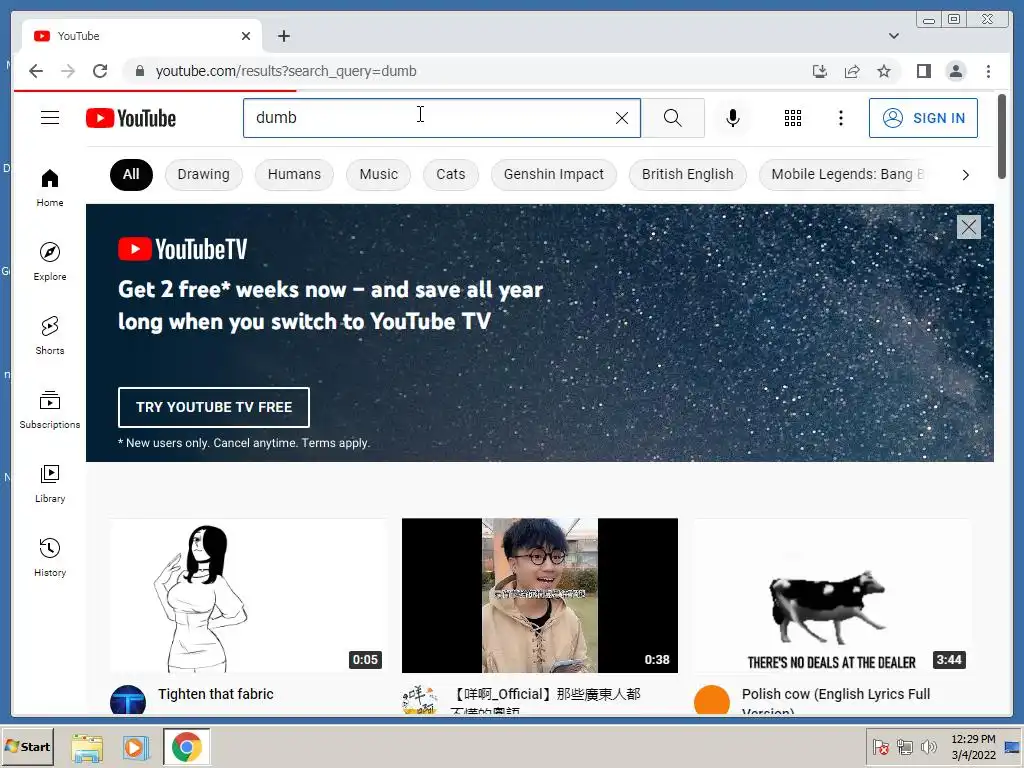
Task: Open the Polish cow channel avatar
Action: click(x=712, y=699)
